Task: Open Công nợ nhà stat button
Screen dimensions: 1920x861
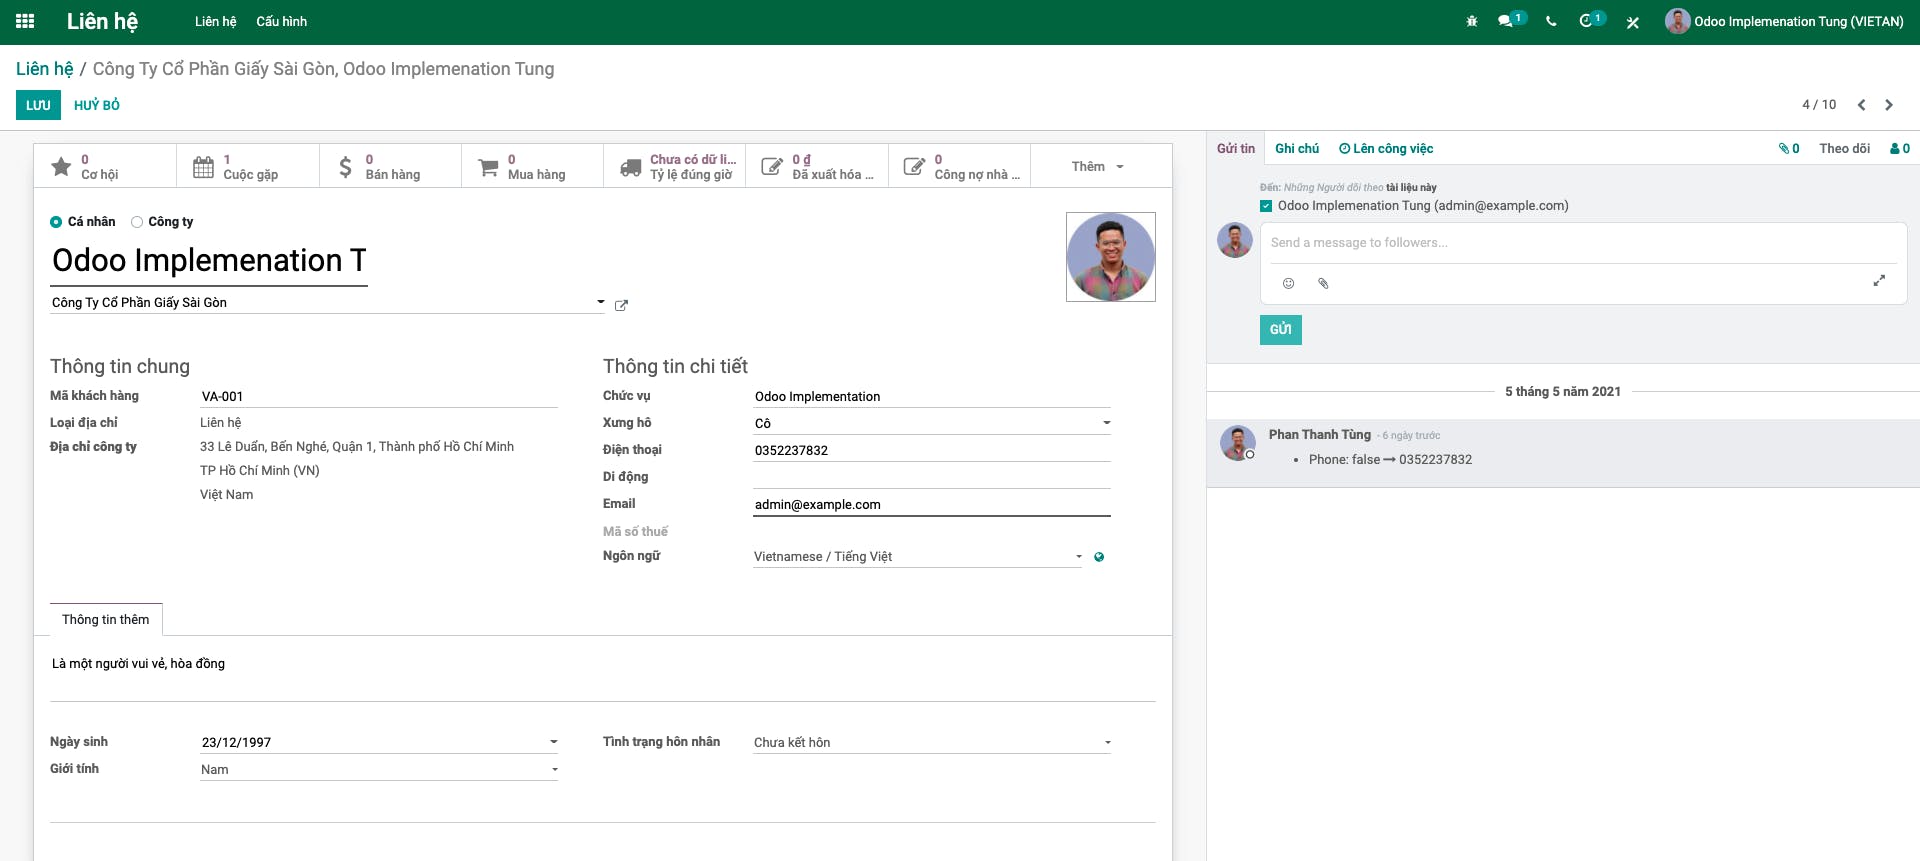Action: click(960, 166)
